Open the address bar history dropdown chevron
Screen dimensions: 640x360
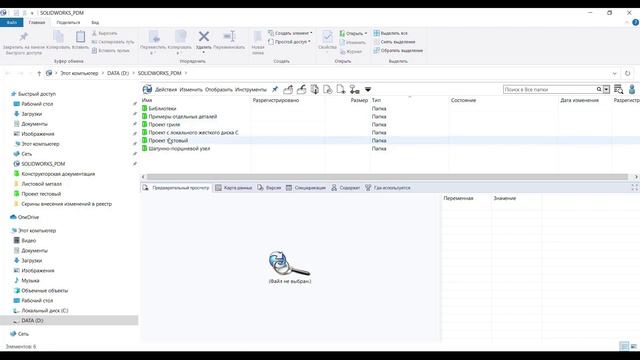coord(615,73)
